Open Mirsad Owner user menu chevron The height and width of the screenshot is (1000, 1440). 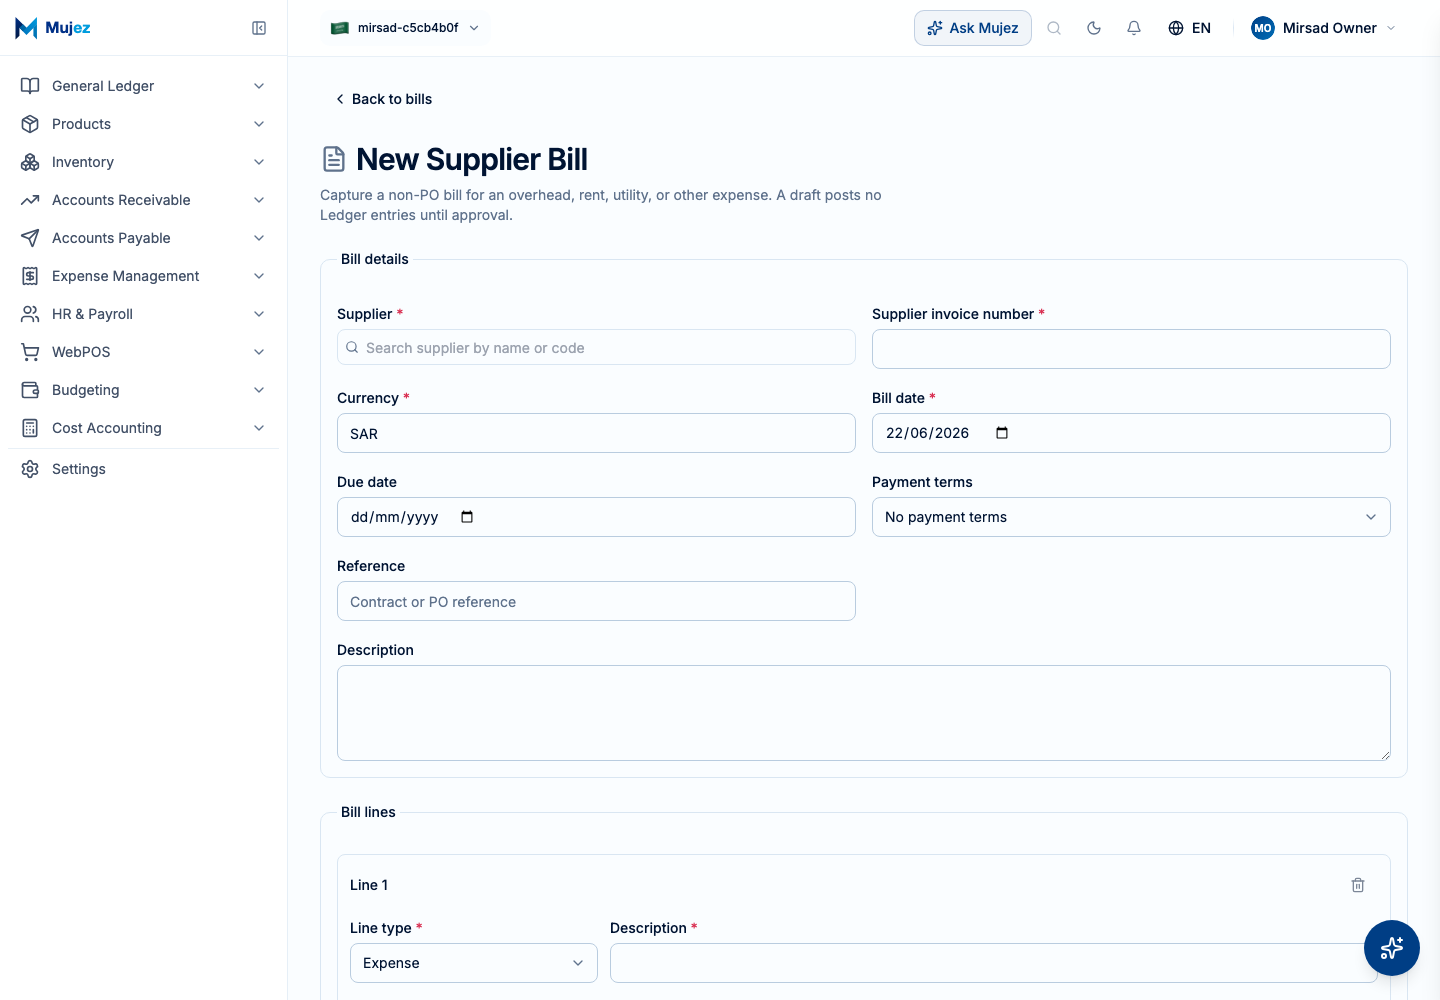(x=1391, y=28)
